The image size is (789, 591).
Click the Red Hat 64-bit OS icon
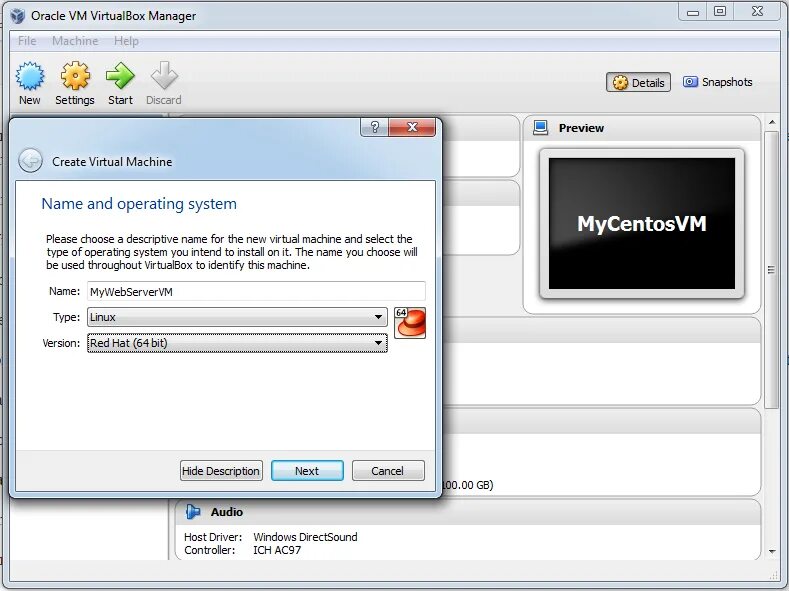point(410,322)
